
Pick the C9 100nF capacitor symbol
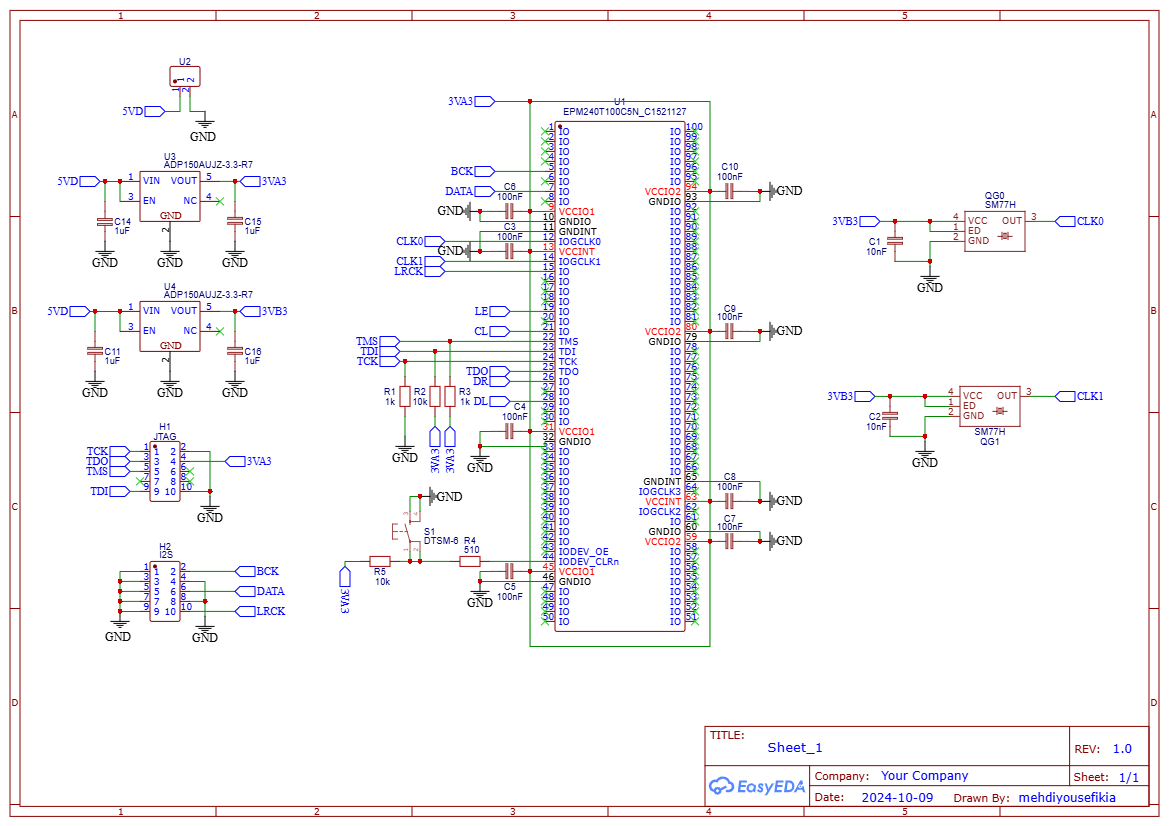(730, 331)
